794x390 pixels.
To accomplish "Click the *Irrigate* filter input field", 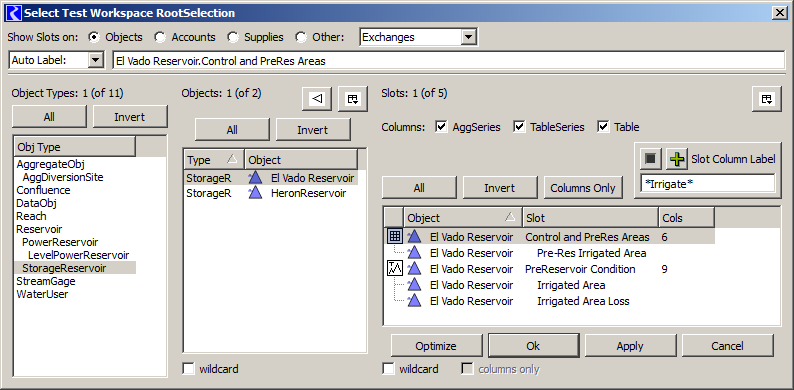I will coord(707,184).
